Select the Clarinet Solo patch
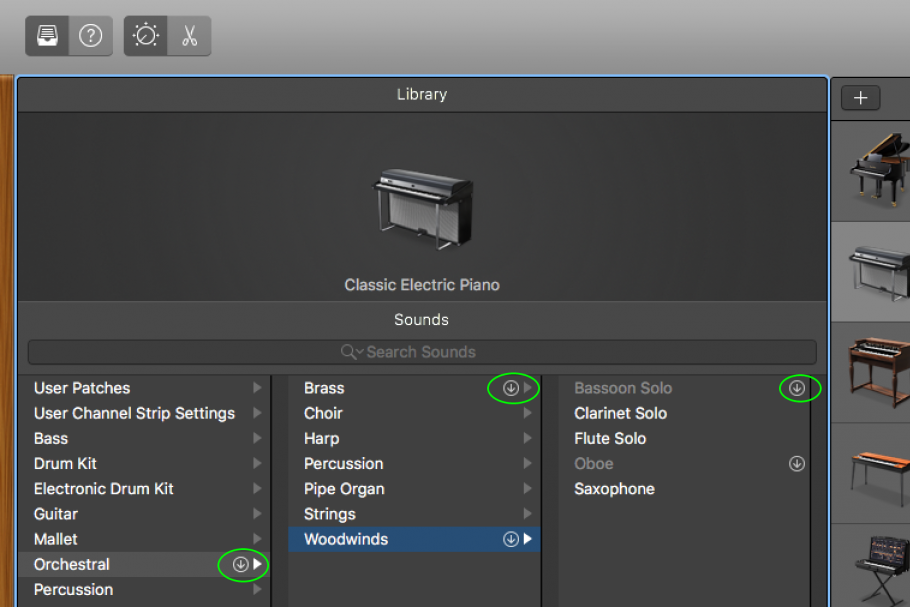Image resolution: width=910 pixels, height=607 pixels. [x=620, y=413]
